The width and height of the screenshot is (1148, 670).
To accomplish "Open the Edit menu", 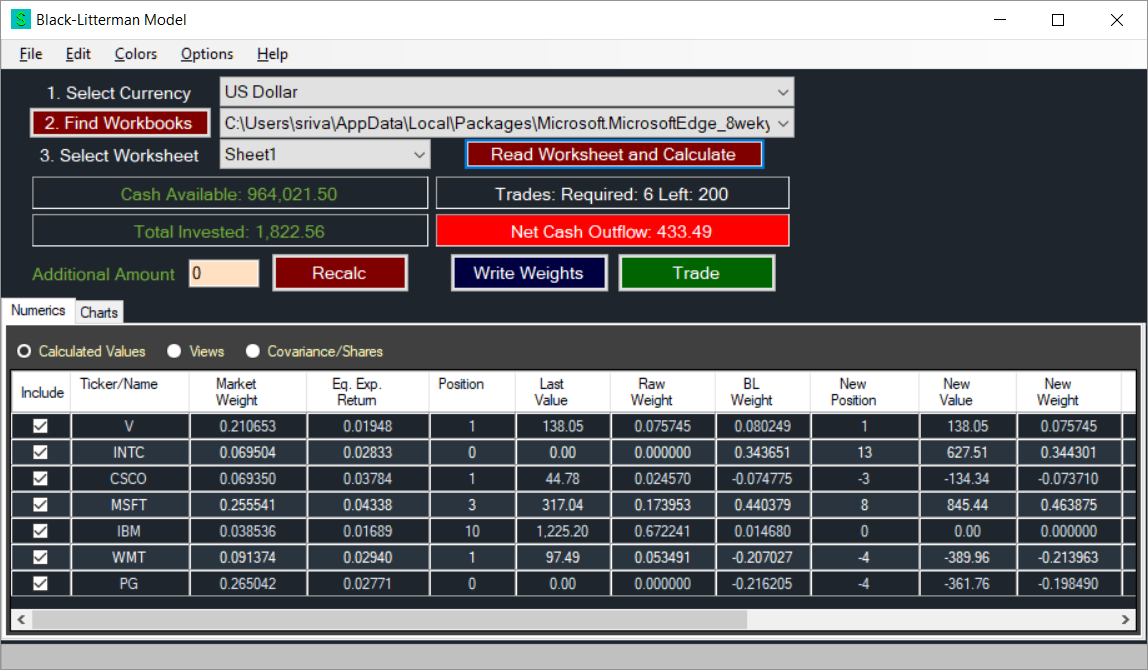I will 78,54.
